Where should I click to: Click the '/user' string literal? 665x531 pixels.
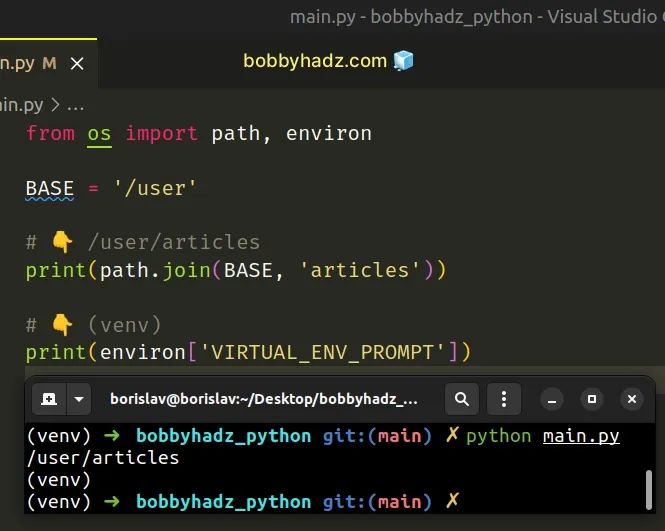coord(154,188)
